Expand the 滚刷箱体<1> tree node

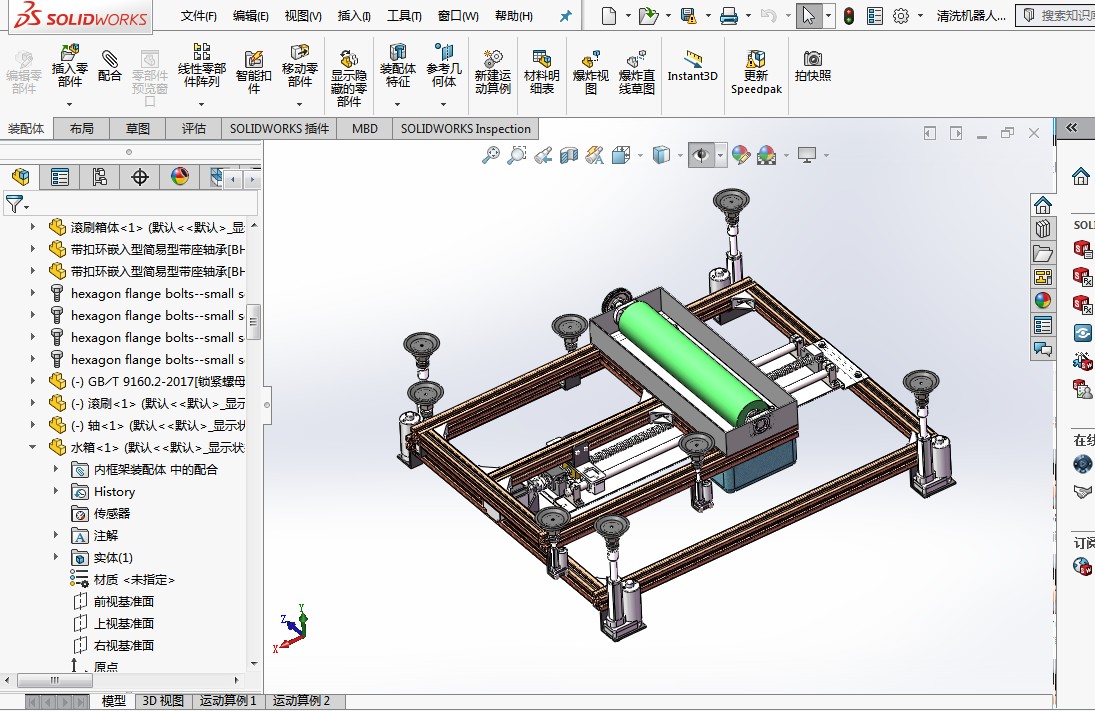coord(32,227)
